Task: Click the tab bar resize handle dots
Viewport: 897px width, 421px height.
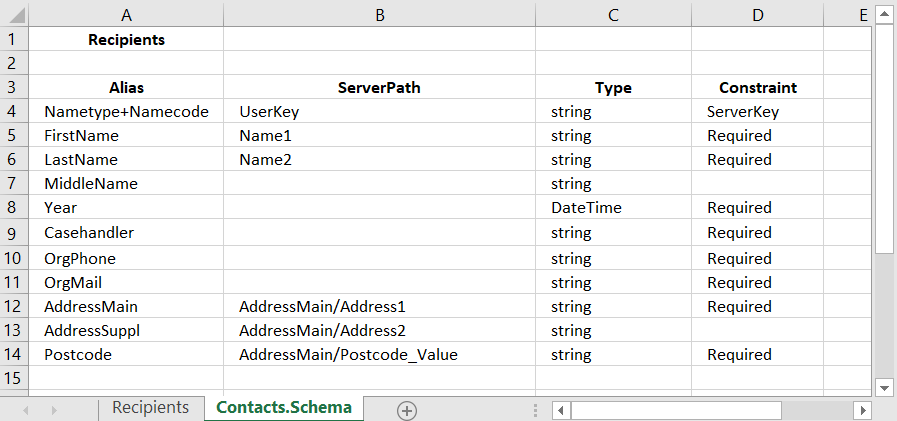Action: pos(538,409)
